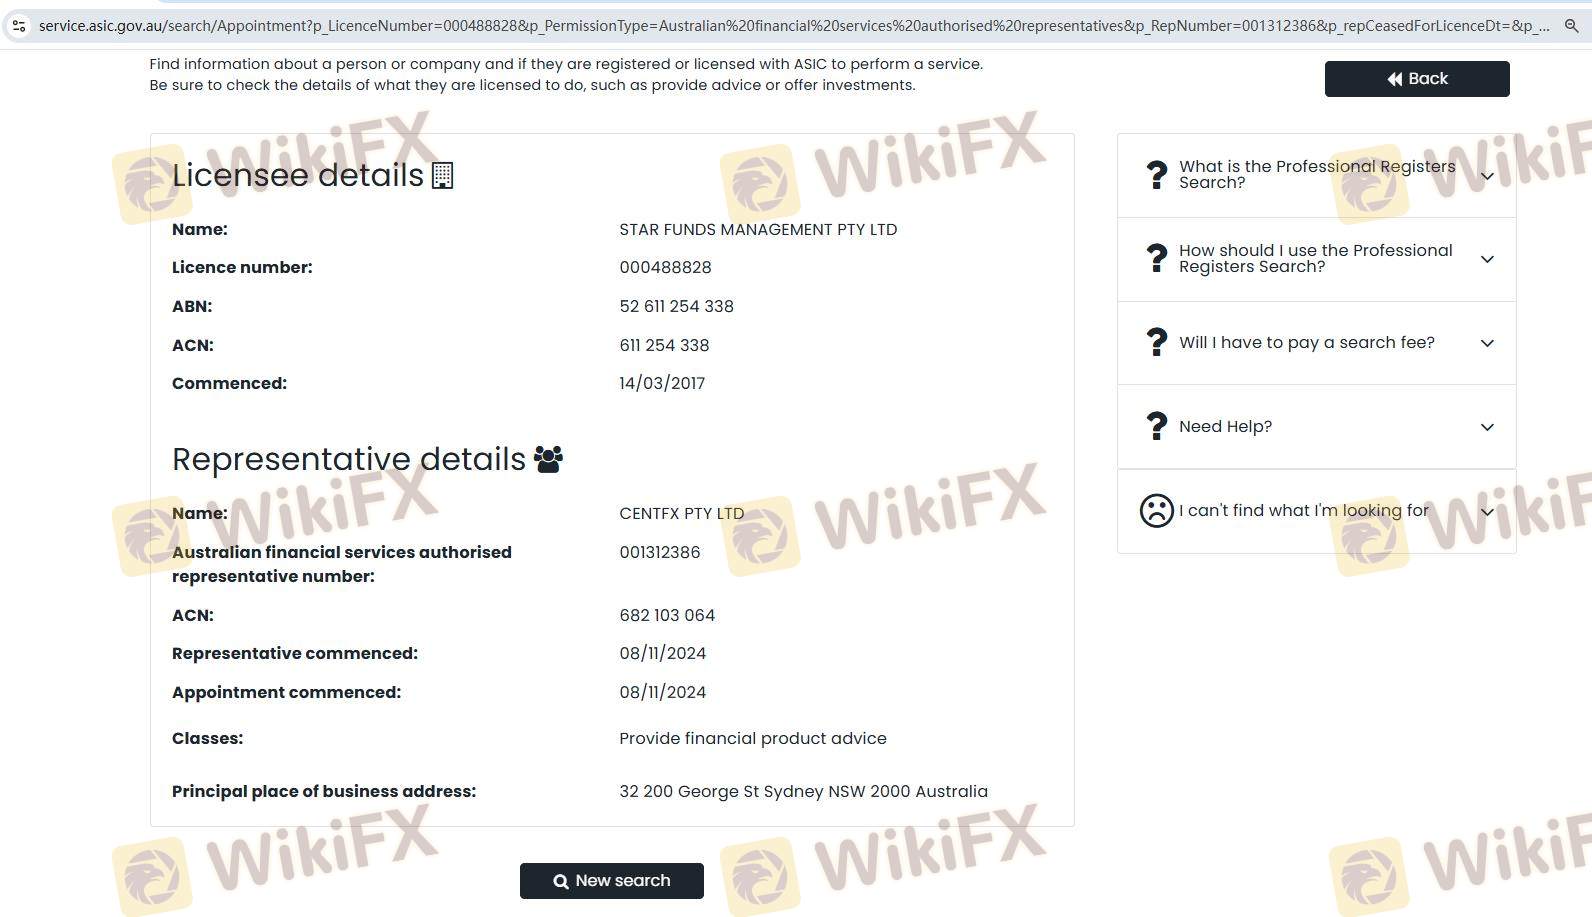
Task: Open Need Help? text
Action: (x=1226, y=427)
